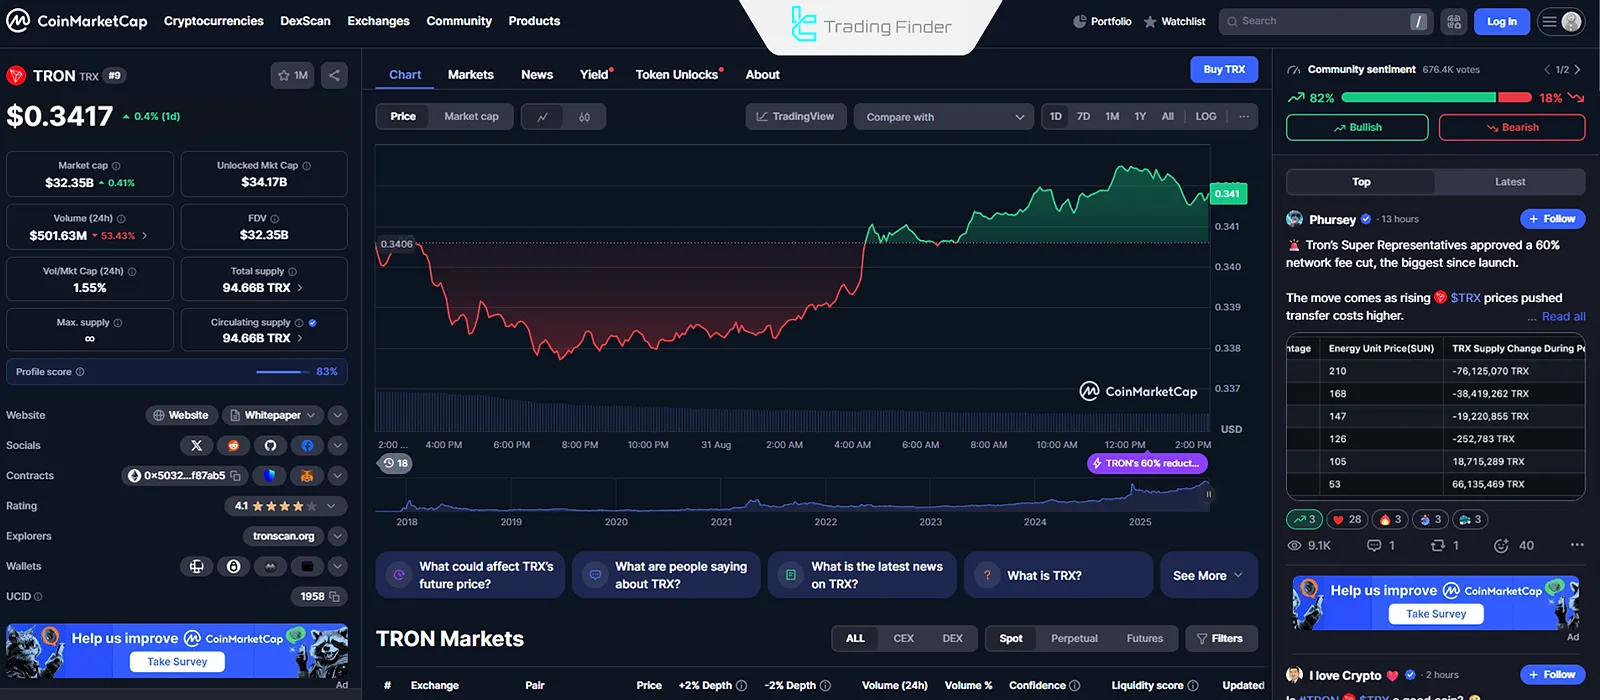
Task: Toggle LOG scale on the chart
Action: point(1206,116)
